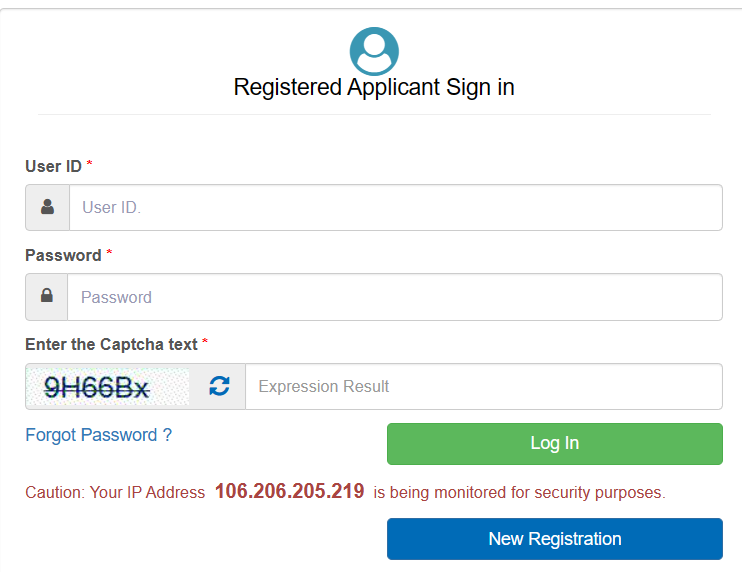
Task: Click the IP address 106.206.205.219
Action: (290, 491)
